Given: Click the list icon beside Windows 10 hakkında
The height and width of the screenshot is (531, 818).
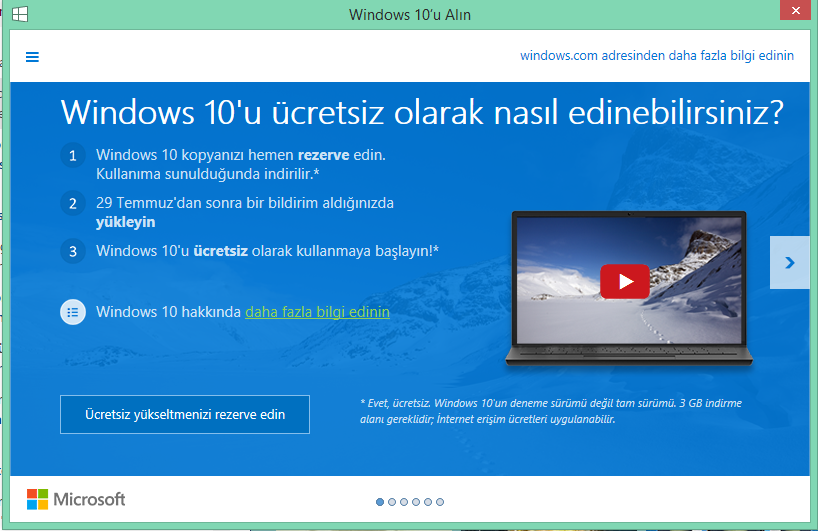Looking at the screenshot, I should [73, 312].
